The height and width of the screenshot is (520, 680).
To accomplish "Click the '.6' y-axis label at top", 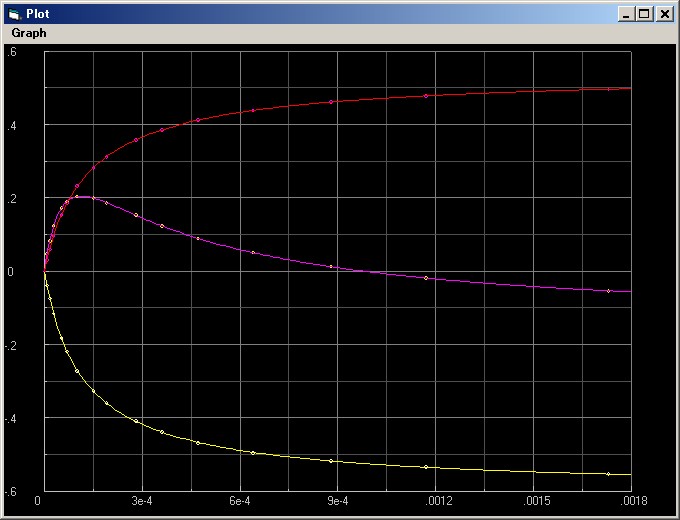I will click(12, 52).
